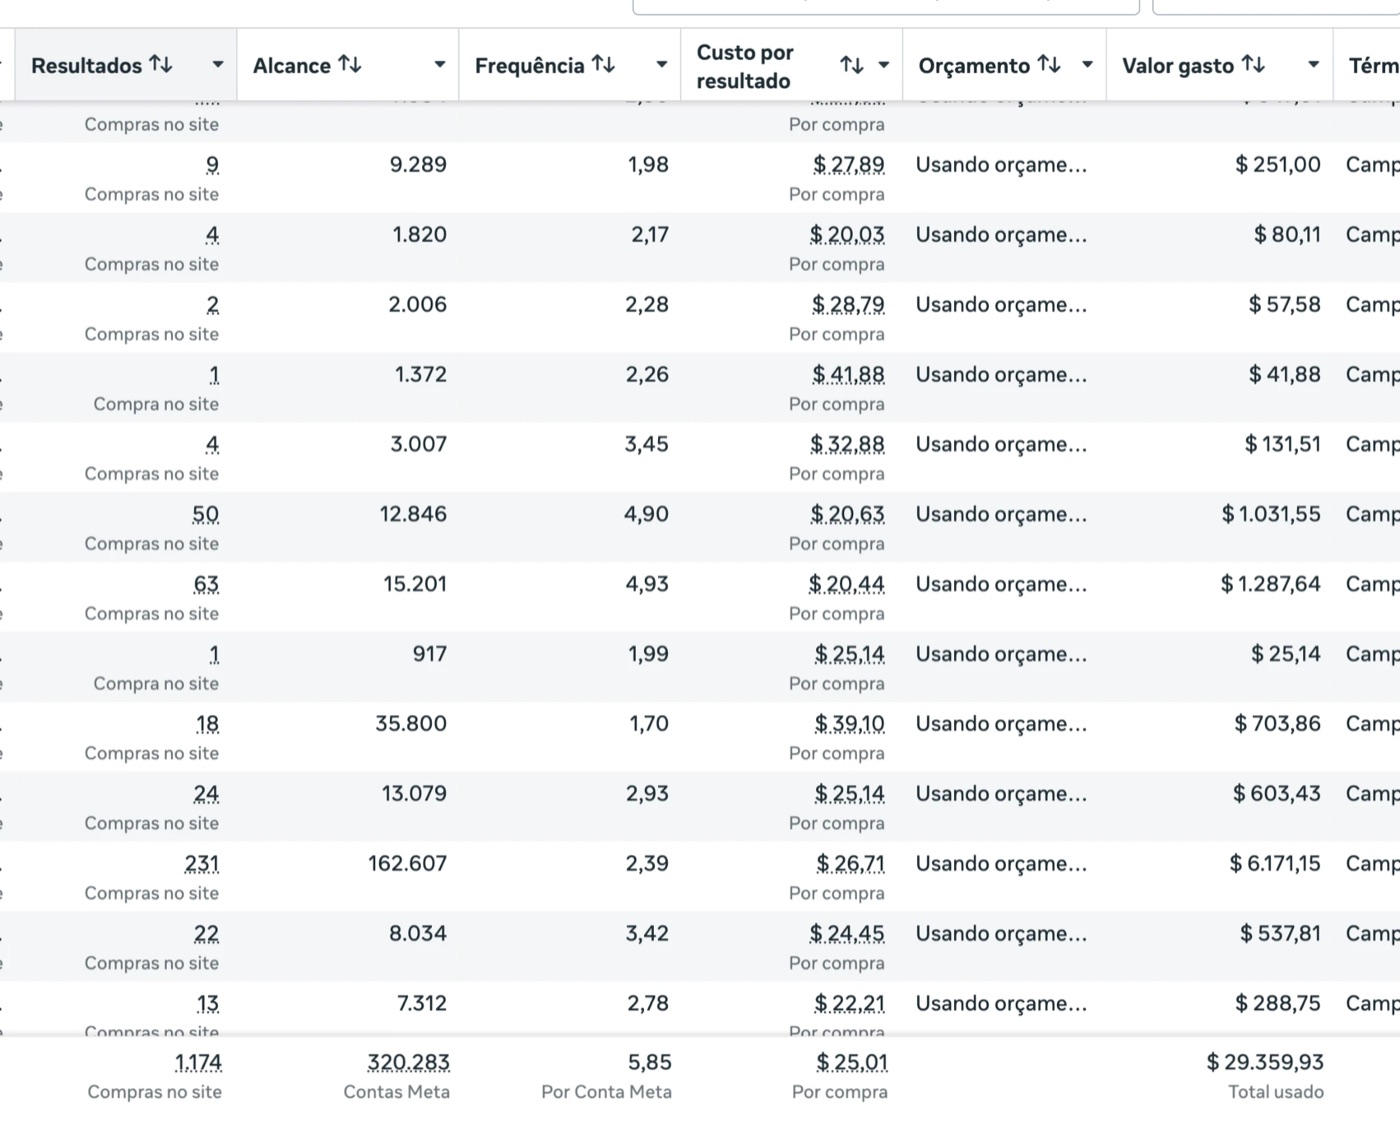Select the $39,10 cost per result value
This screenshot has width=1400, height=1144.
point(849,724)
